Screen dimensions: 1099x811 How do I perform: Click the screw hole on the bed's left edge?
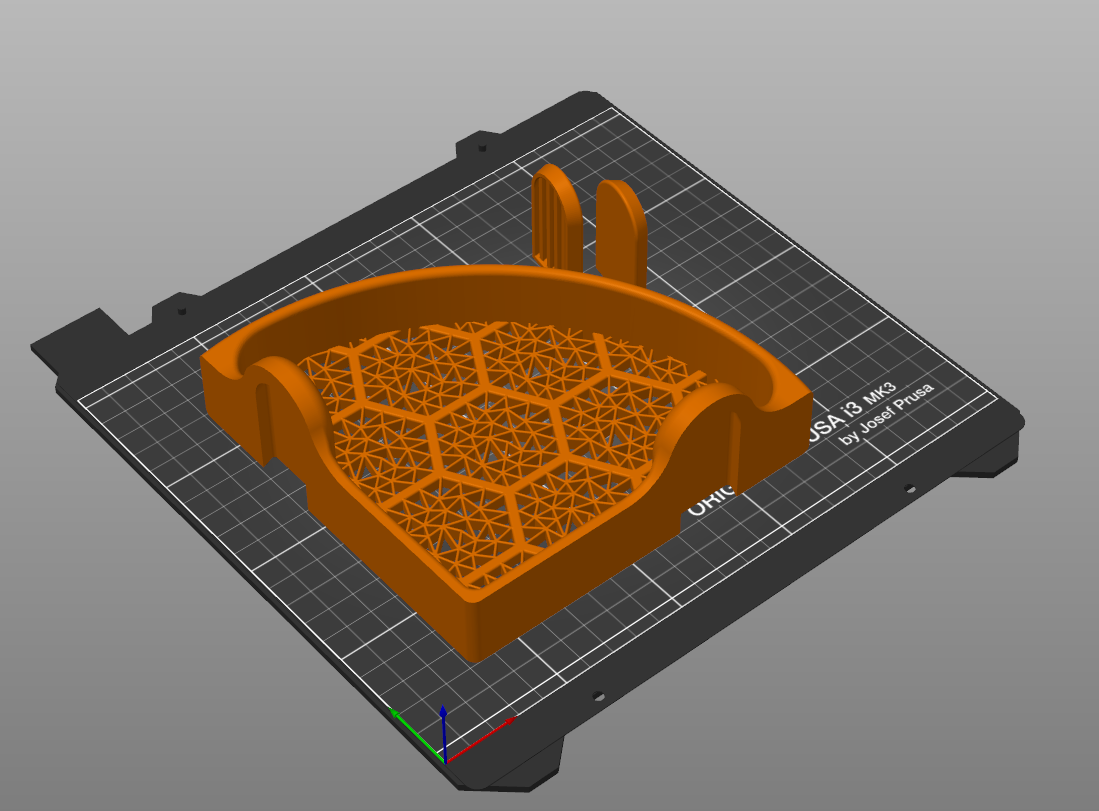(x=182, y=310)
